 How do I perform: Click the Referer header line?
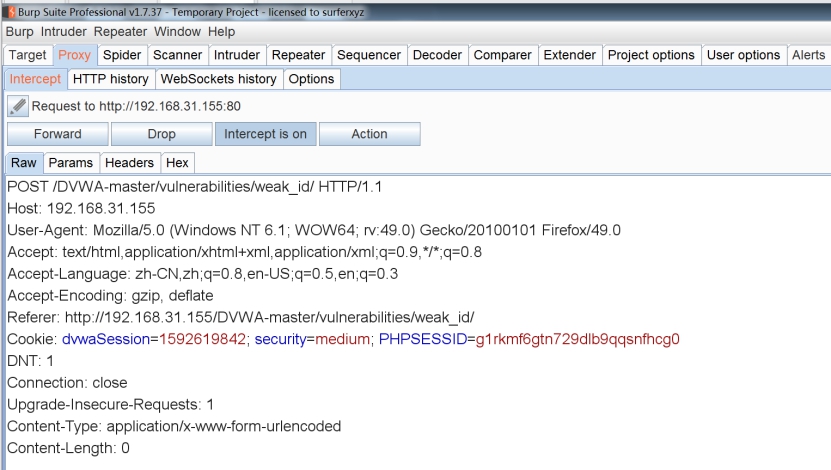pos(241,317)
